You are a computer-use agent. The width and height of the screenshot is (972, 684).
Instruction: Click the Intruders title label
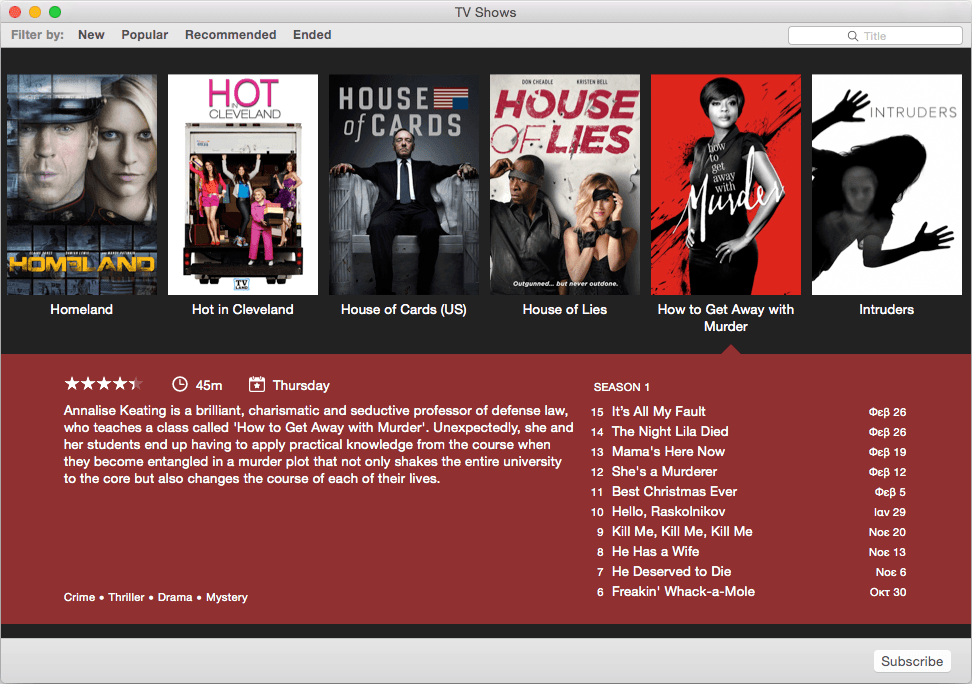click(x=886, y=309)
